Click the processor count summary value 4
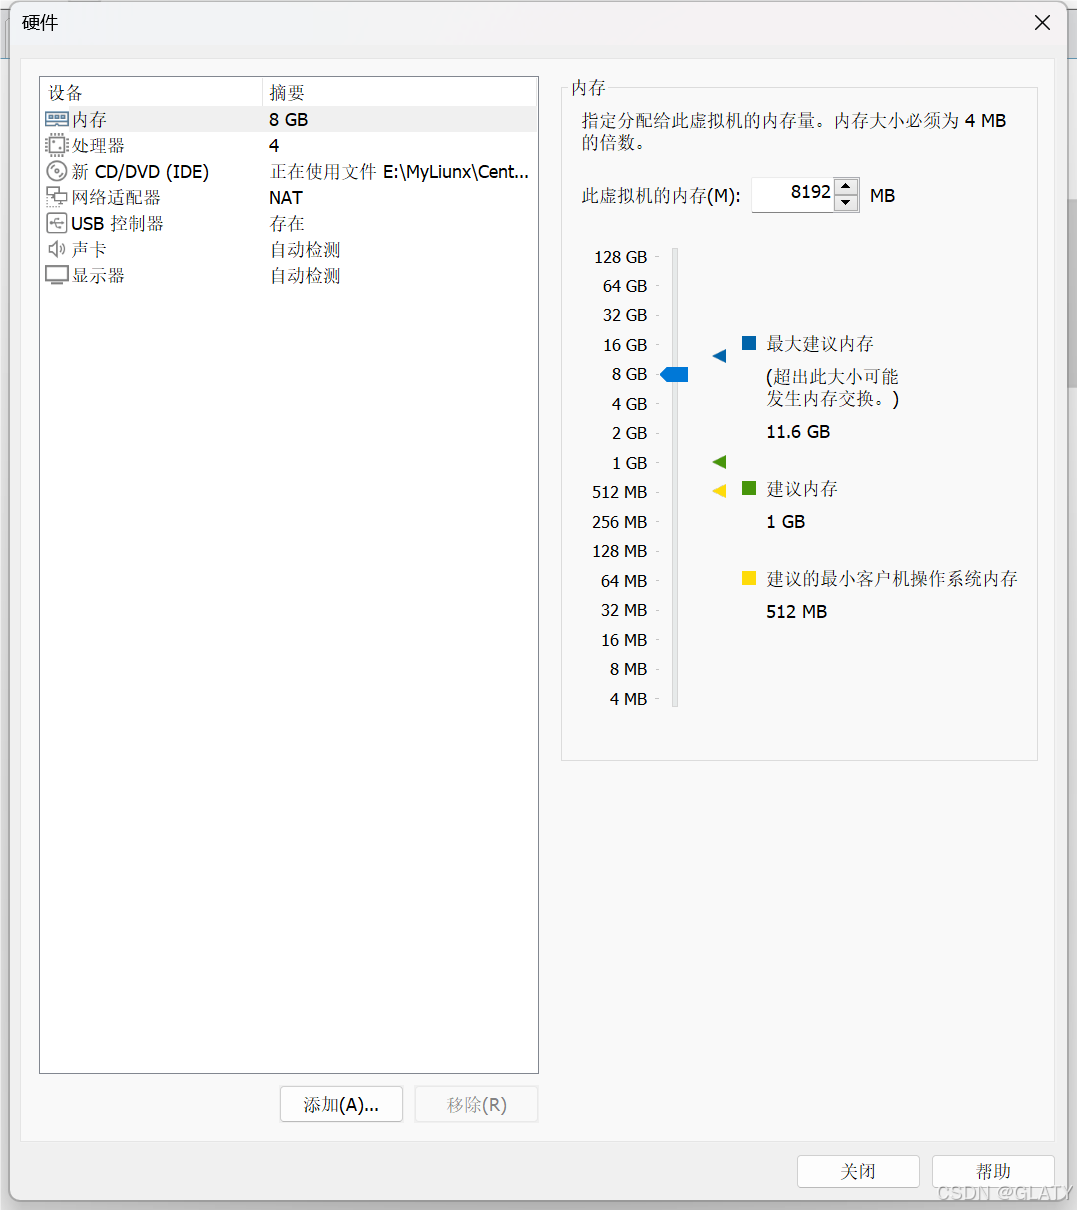This screenshot has height=1210, width=1077. 274,146
